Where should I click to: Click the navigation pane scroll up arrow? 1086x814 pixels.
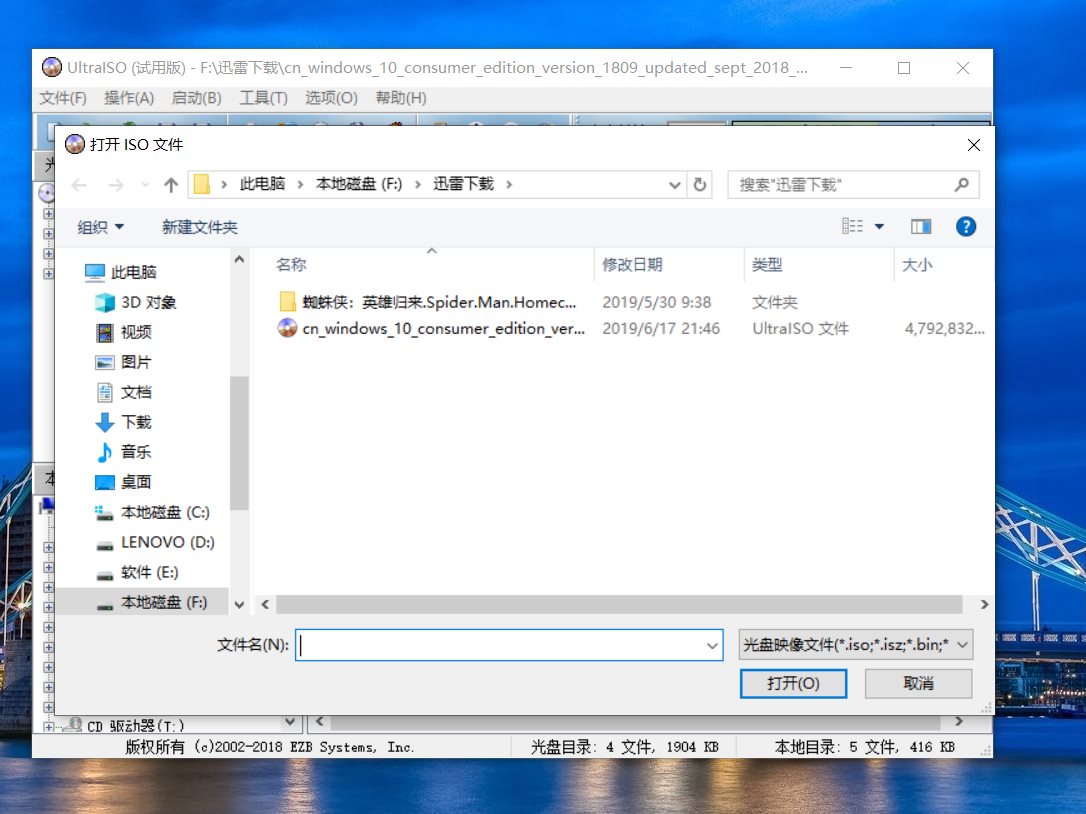pos(239,259)
